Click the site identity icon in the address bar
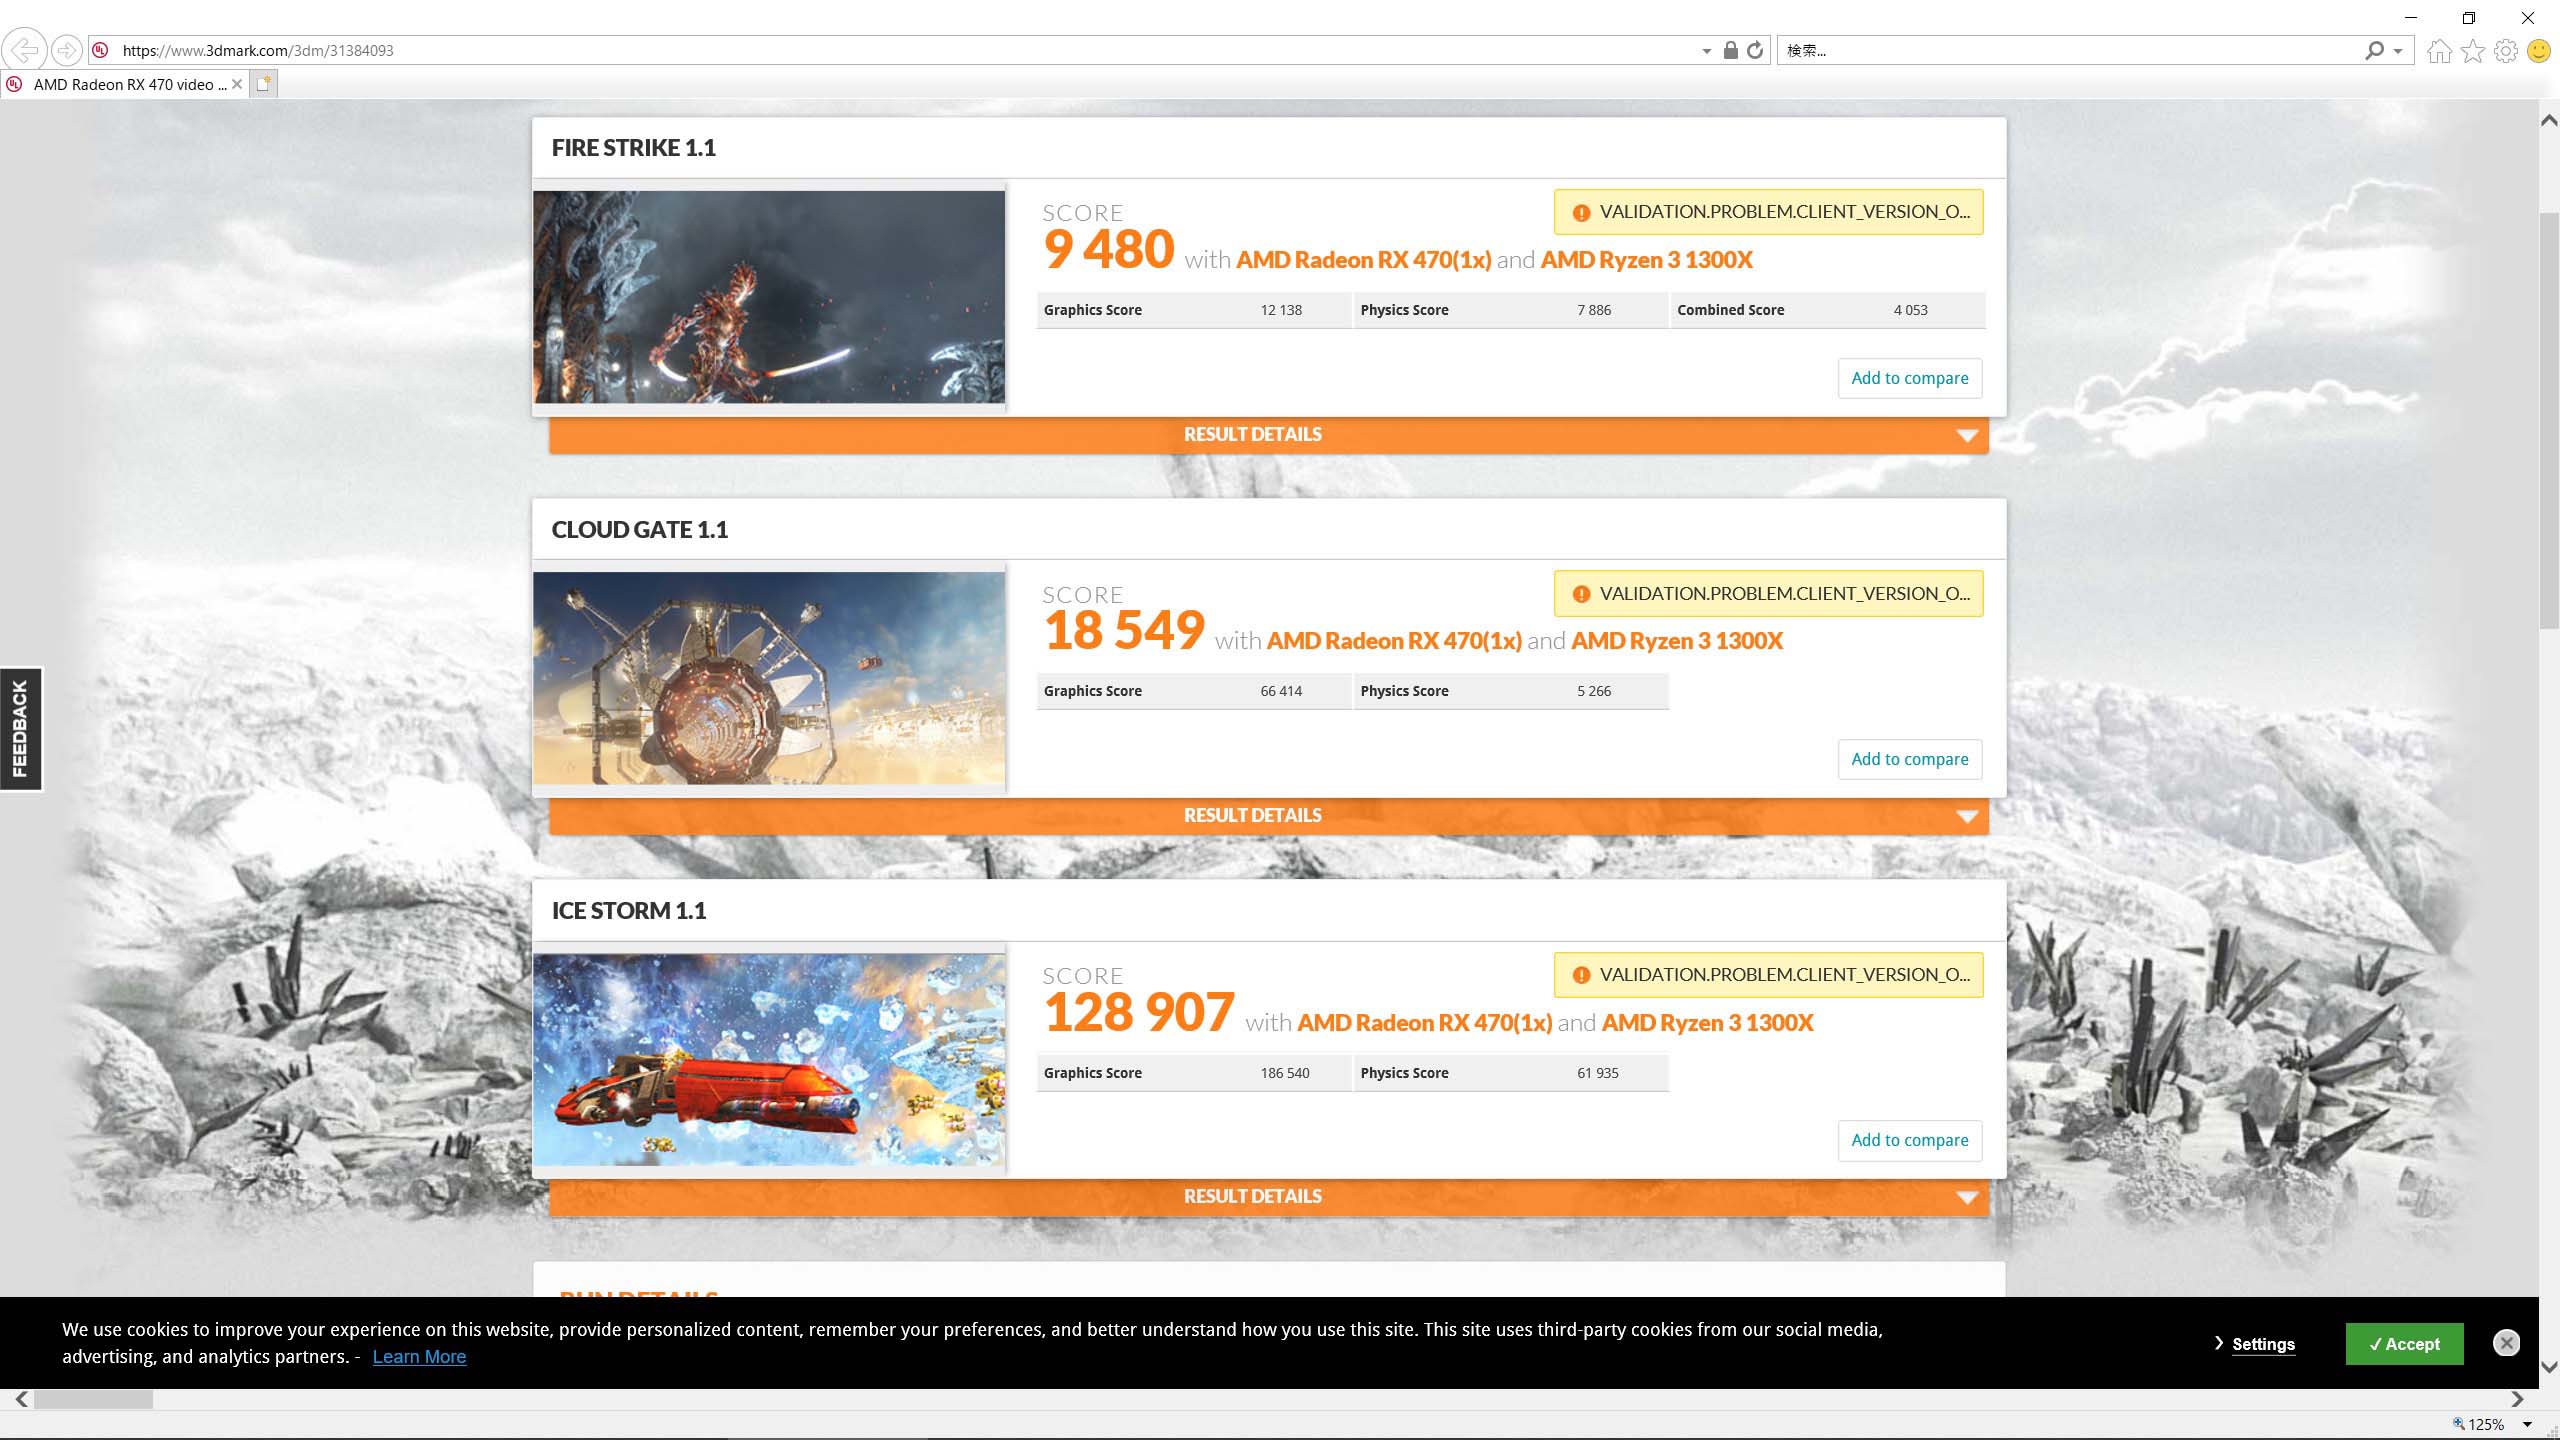Screen dimensions: 2560x1440 [100, 50]
